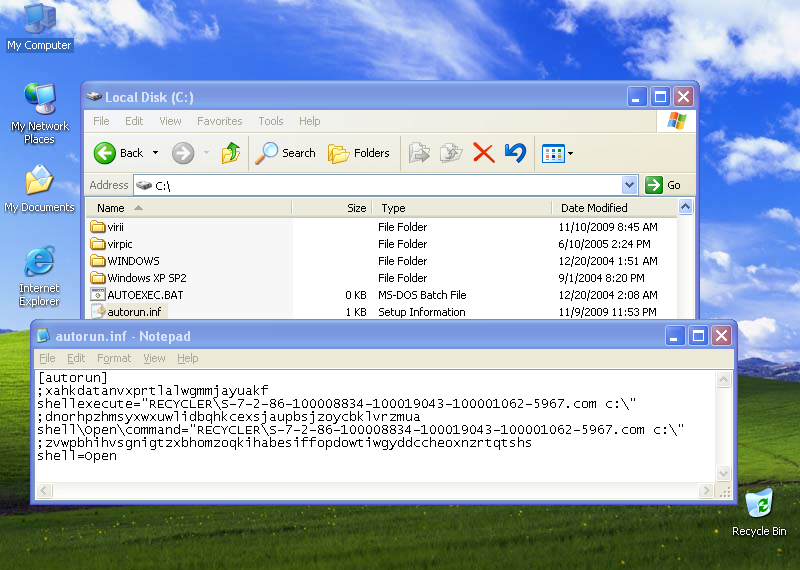The width and height of the screenshot is (800, 570).
Task: Open the Back history dropdown arrow
Action: 156,153
